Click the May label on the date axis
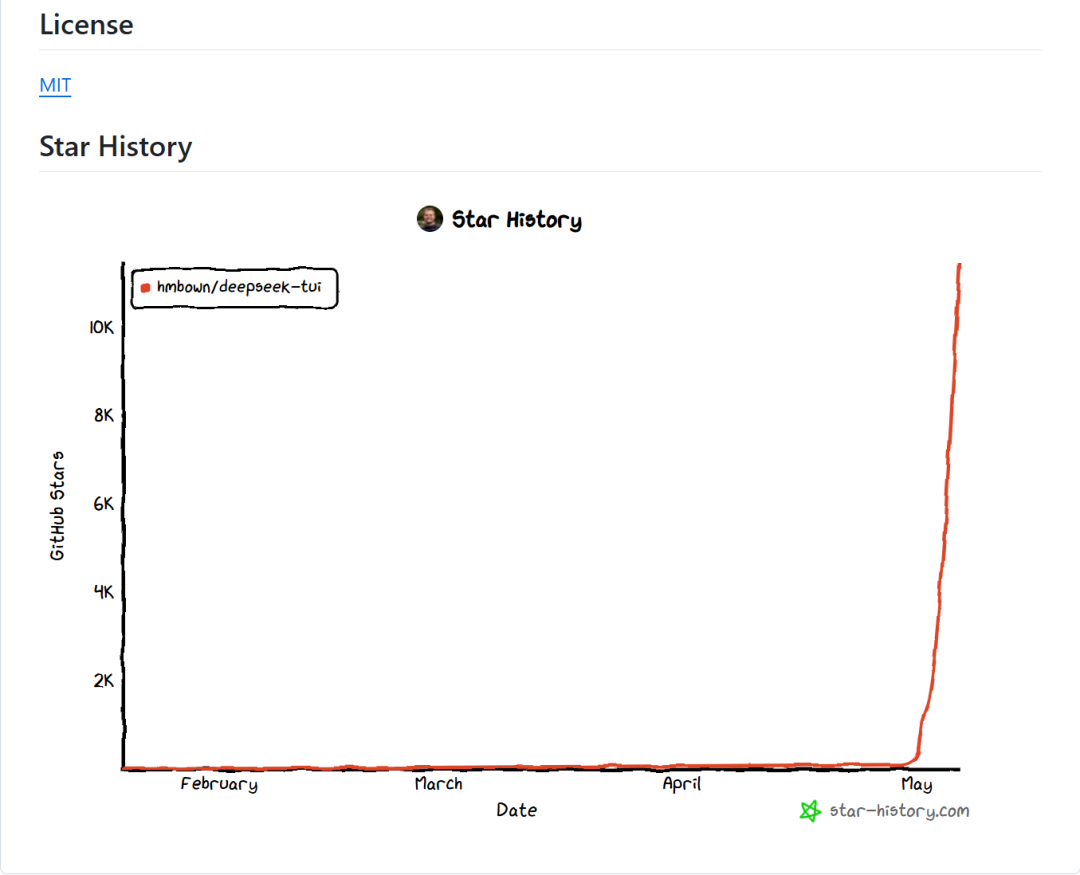The image size is (1080, 875). tap(917, 784)
